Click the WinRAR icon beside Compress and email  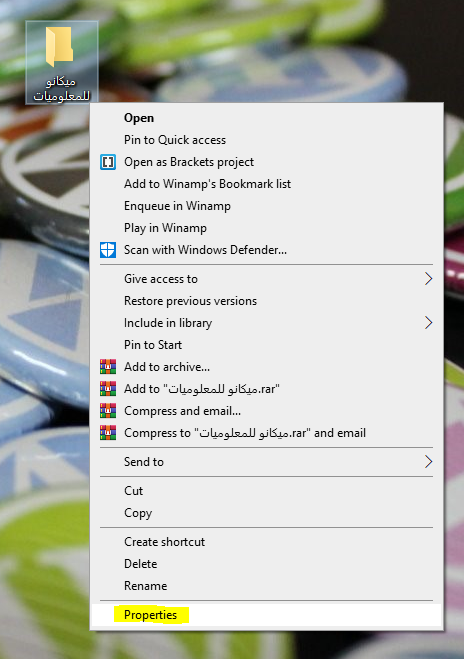click(108, 411)
